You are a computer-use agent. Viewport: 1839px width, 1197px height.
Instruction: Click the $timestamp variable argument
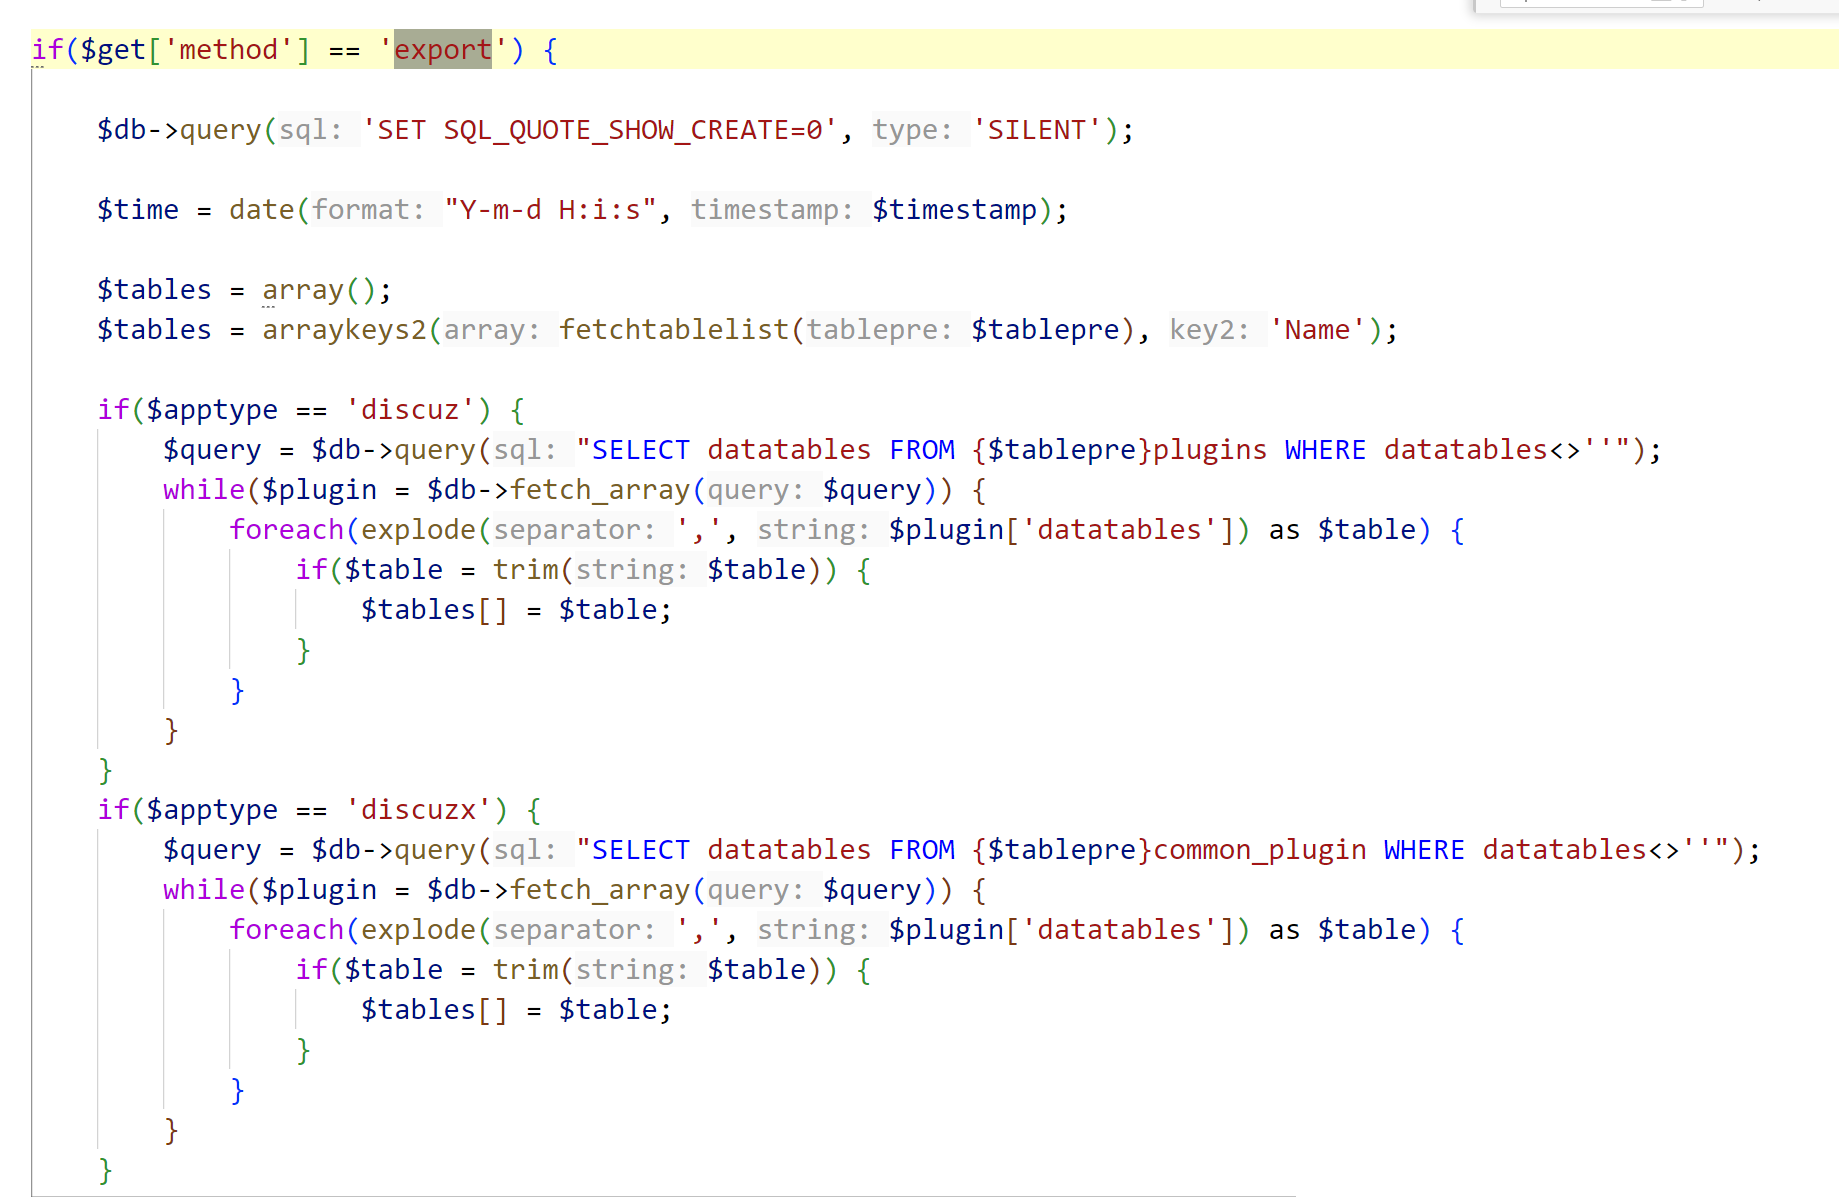click(954, 210)
